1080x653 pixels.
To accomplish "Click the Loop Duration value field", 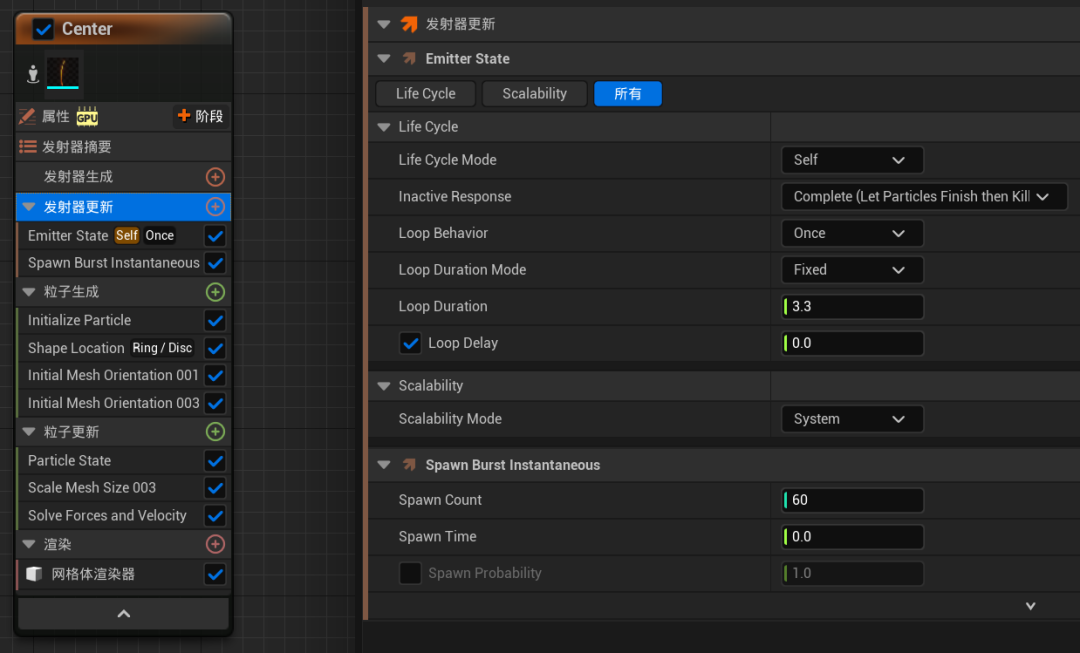I will [x=852, y=307].
